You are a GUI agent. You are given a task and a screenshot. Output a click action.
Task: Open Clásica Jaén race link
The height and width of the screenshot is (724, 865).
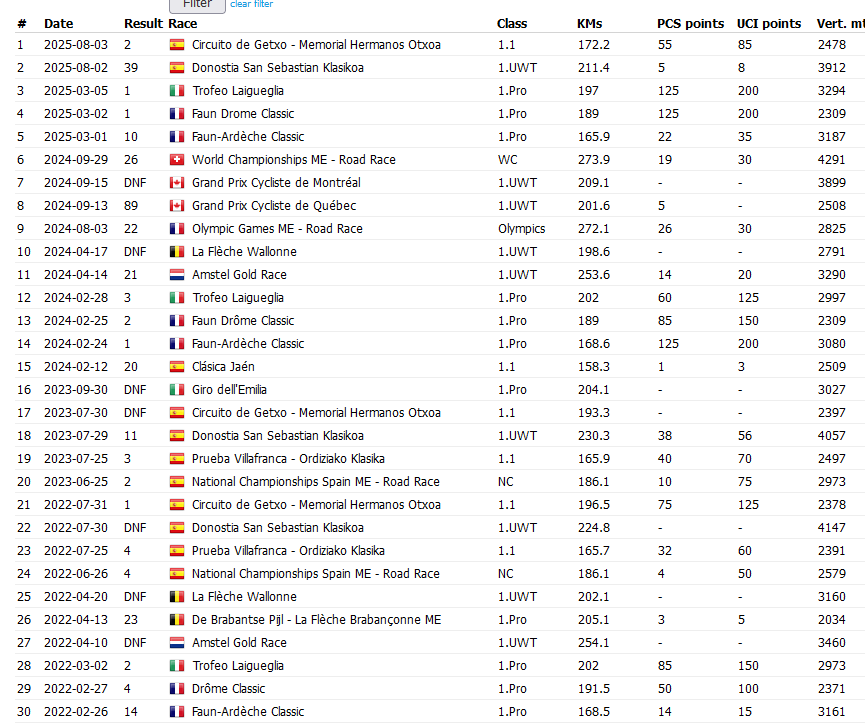pos(223,366)
